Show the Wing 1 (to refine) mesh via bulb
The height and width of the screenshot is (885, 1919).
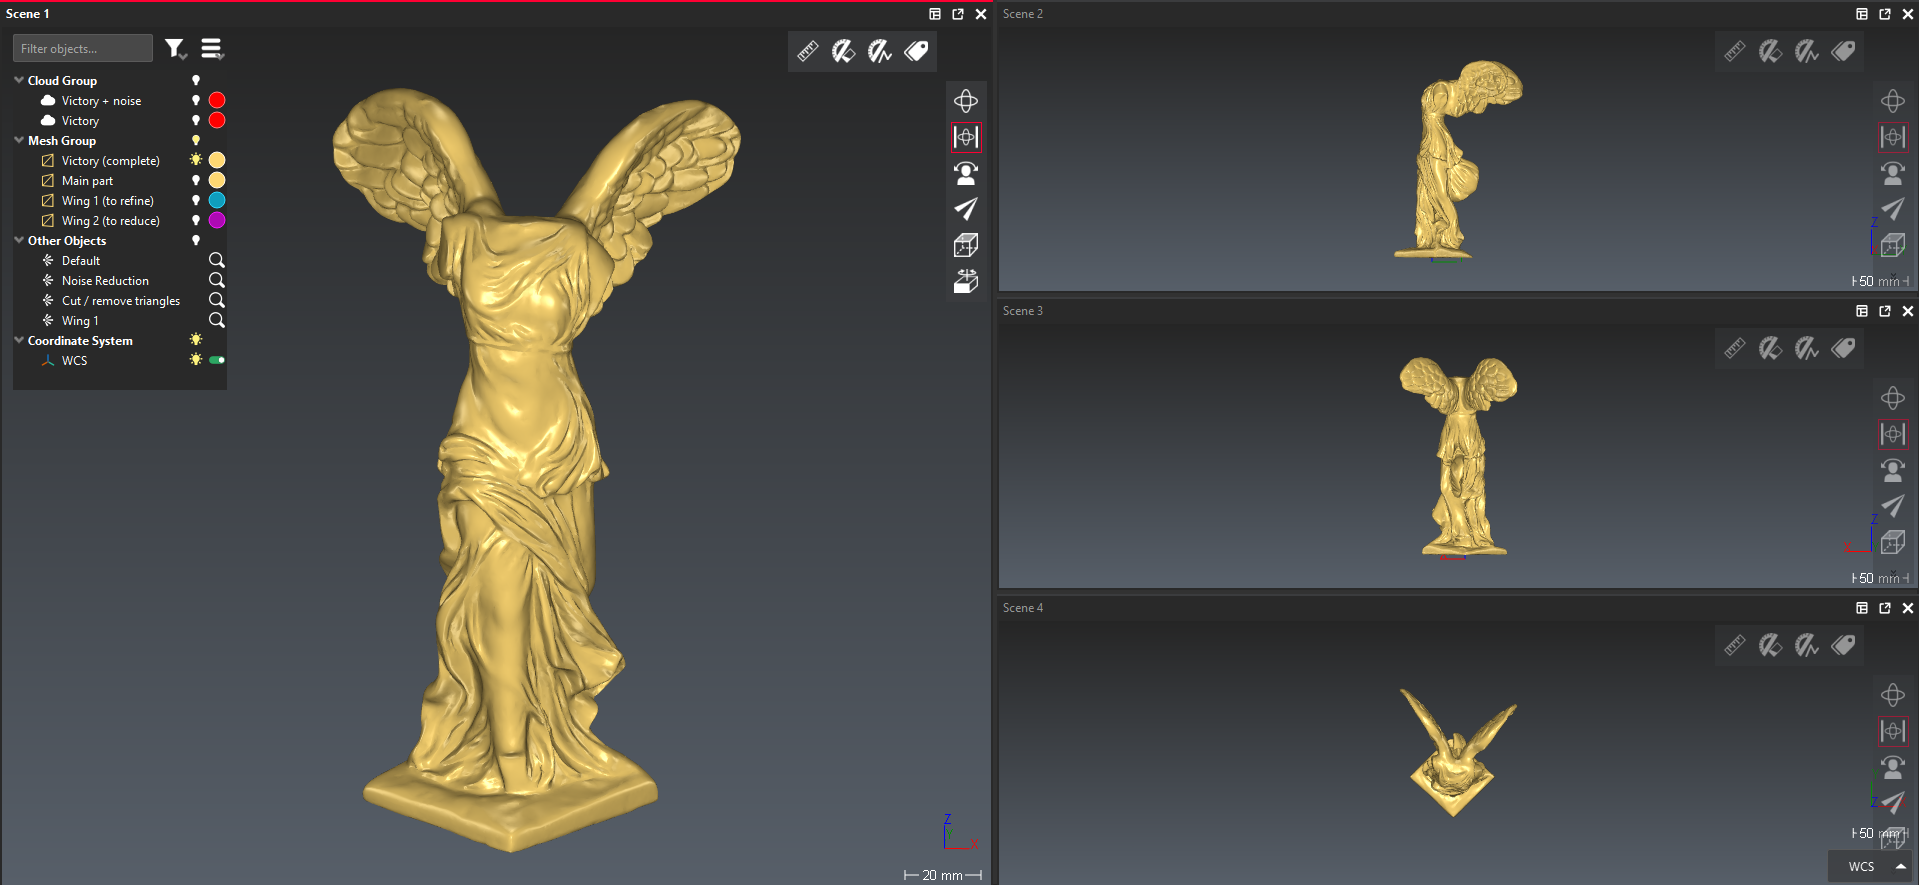pyautogui.click(x=196, y=200)
